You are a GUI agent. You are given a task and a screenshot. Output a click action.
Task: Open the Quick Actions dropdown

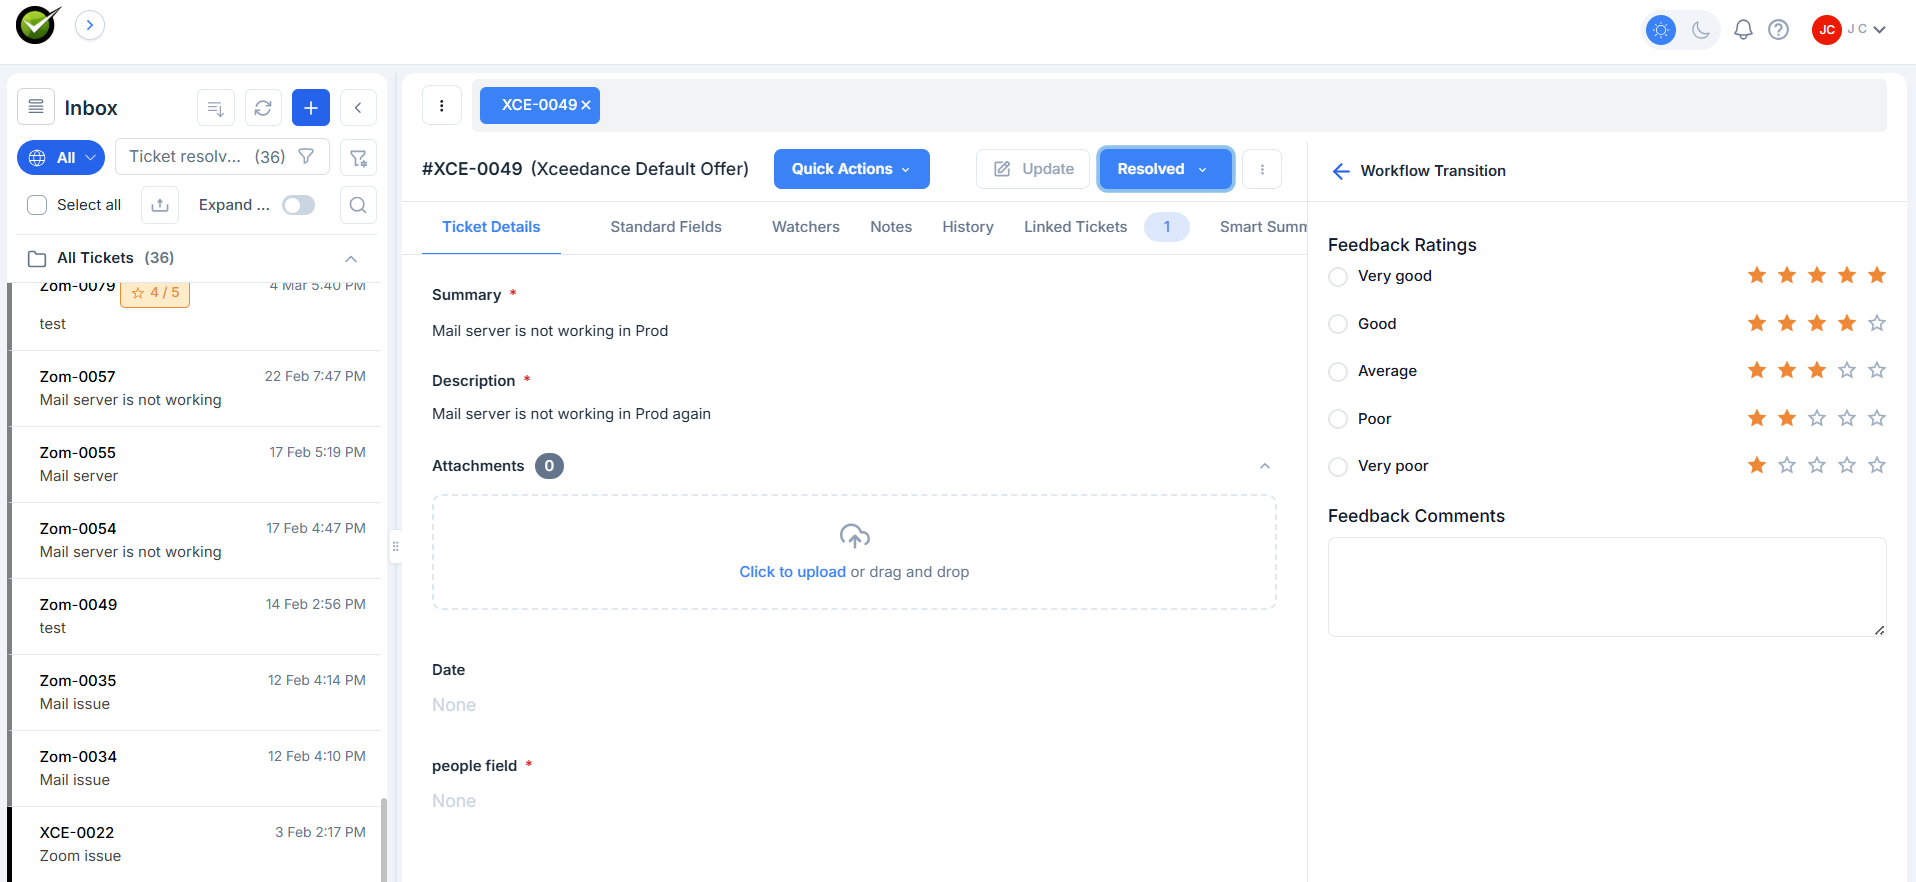852,169
